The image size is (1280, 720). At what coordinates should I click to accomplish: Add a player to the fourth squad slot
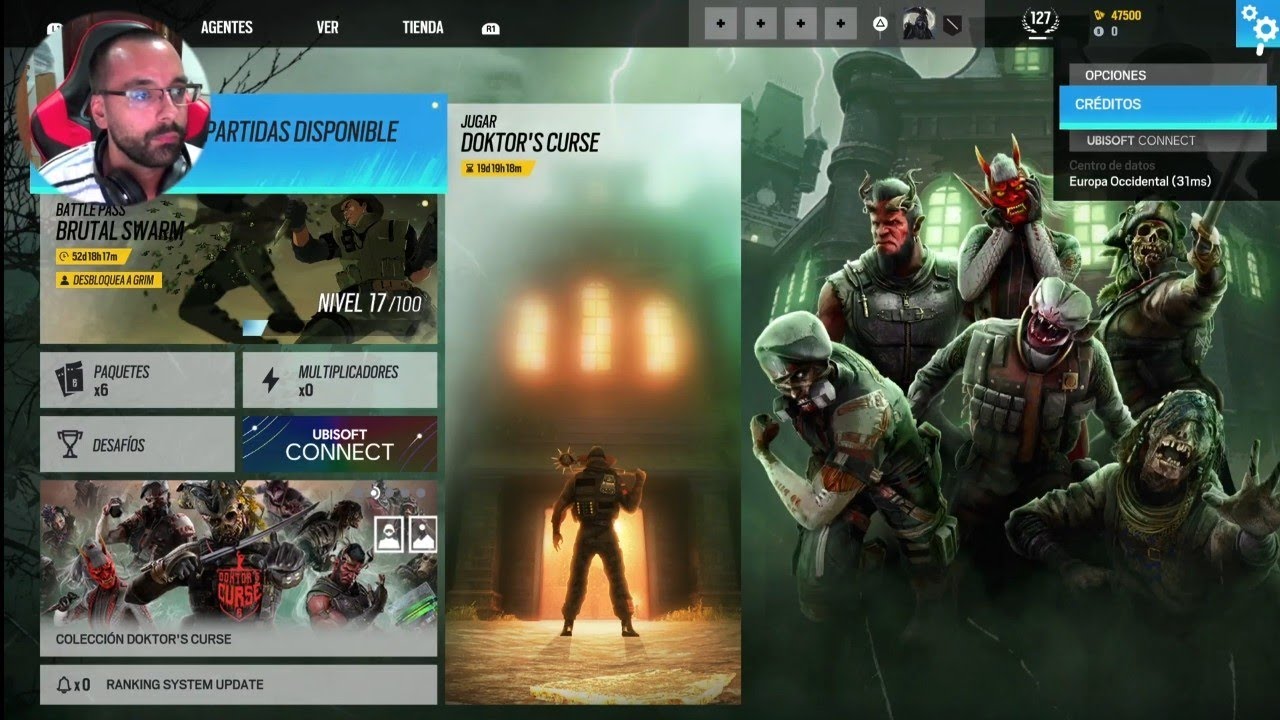coord(841,23)
